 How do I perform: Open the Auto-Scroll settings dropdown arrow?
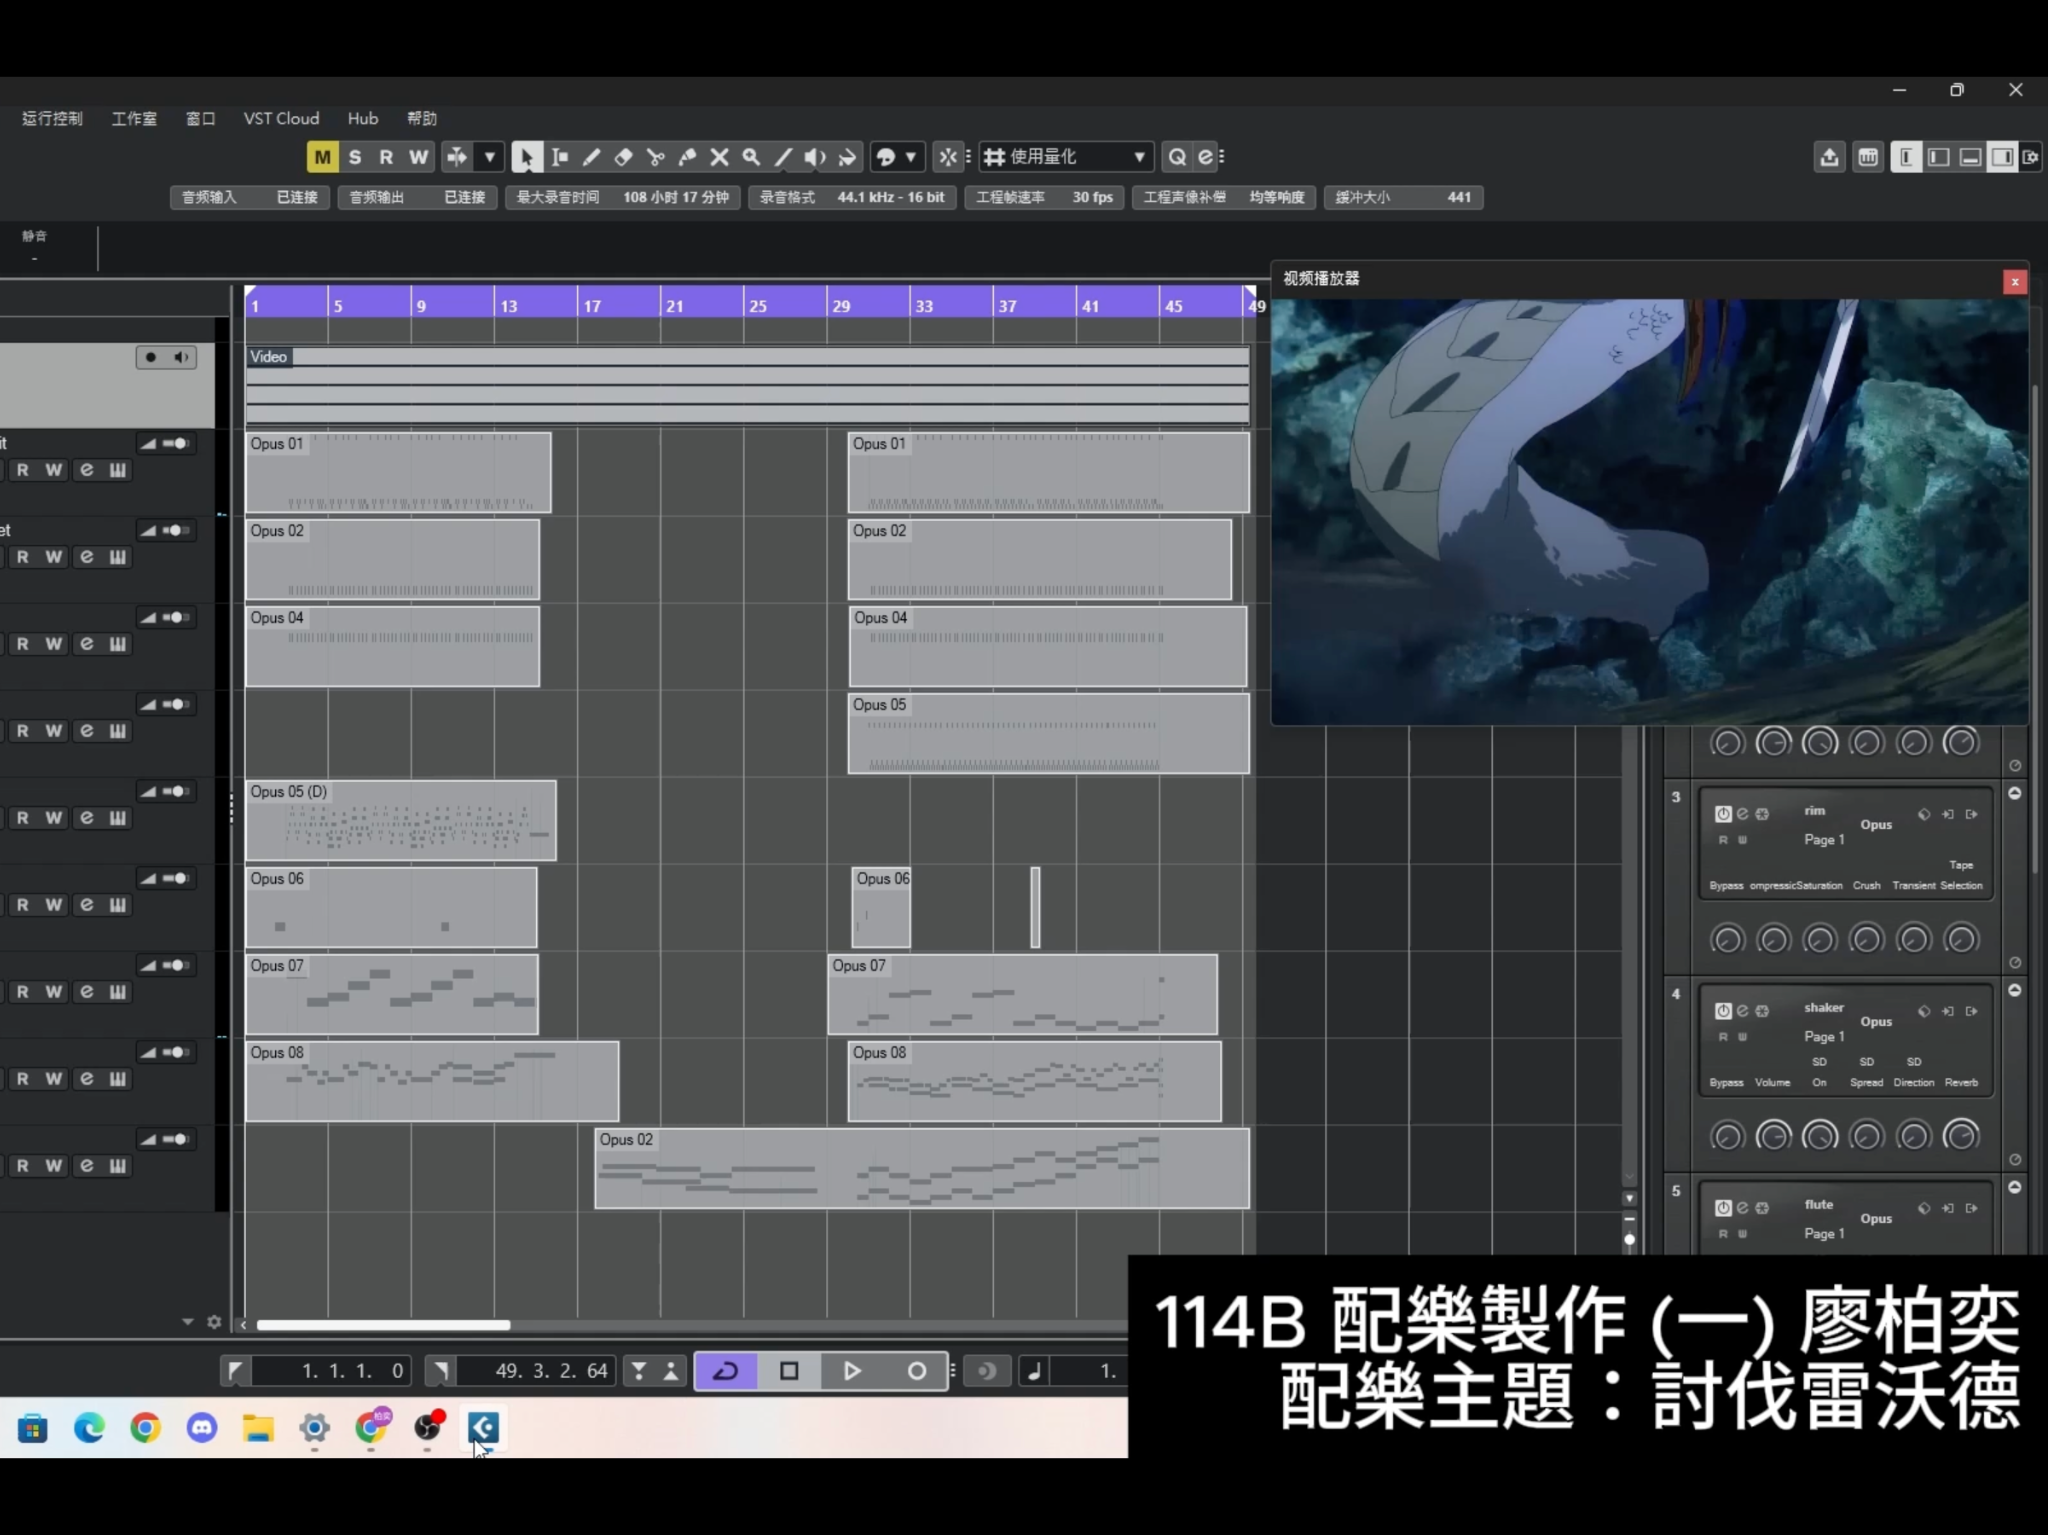(x=490, y=157)
